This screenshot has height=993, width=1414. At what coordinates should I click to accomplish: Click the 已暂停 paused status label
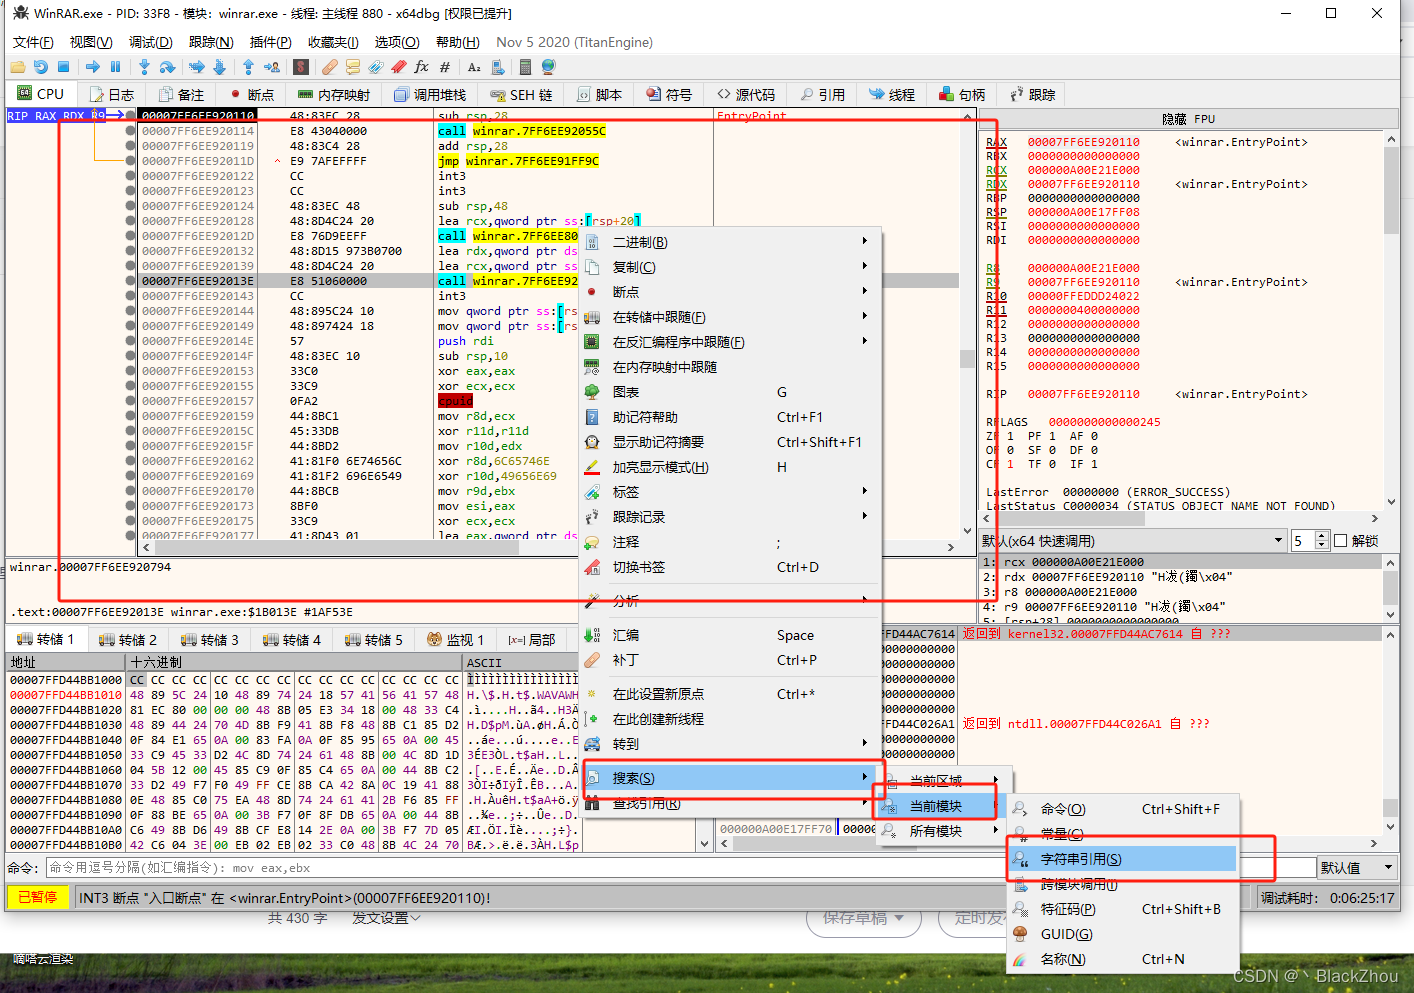point(38,898)
